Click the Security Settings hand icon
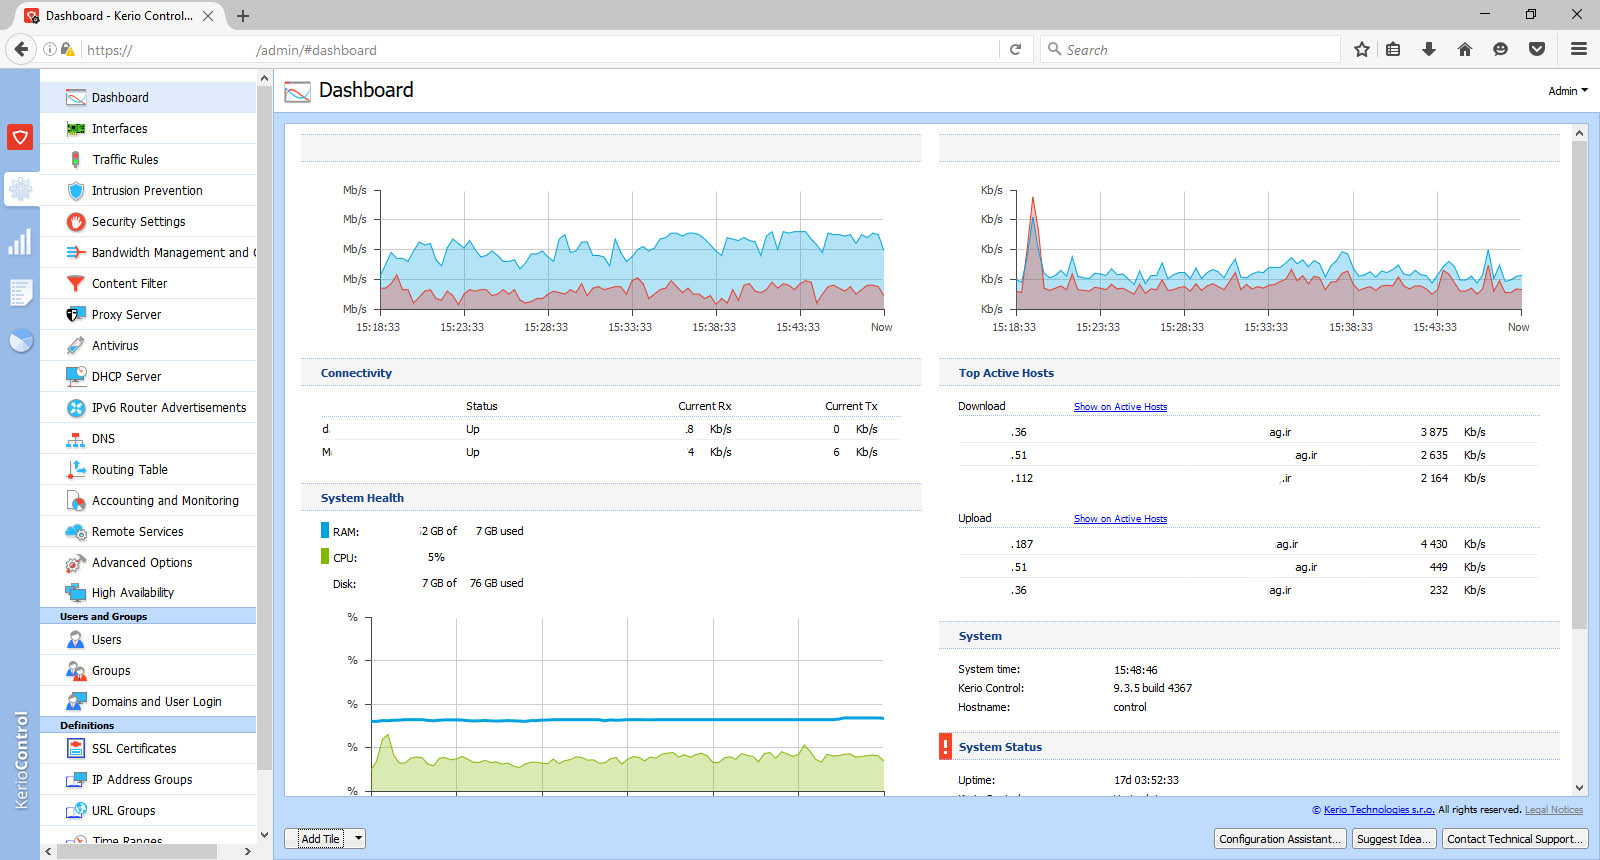This screenshot has height=860, width=1600. [x=76, y=221]
